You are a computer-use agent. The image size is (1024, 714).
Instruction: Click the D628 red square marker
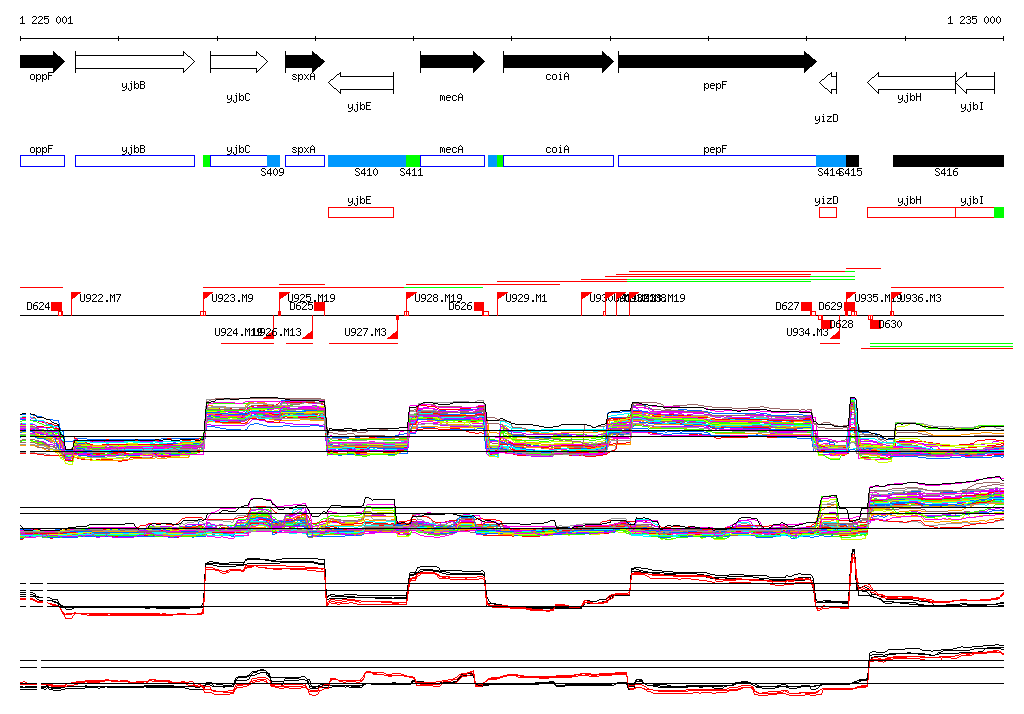click(826, 324)
